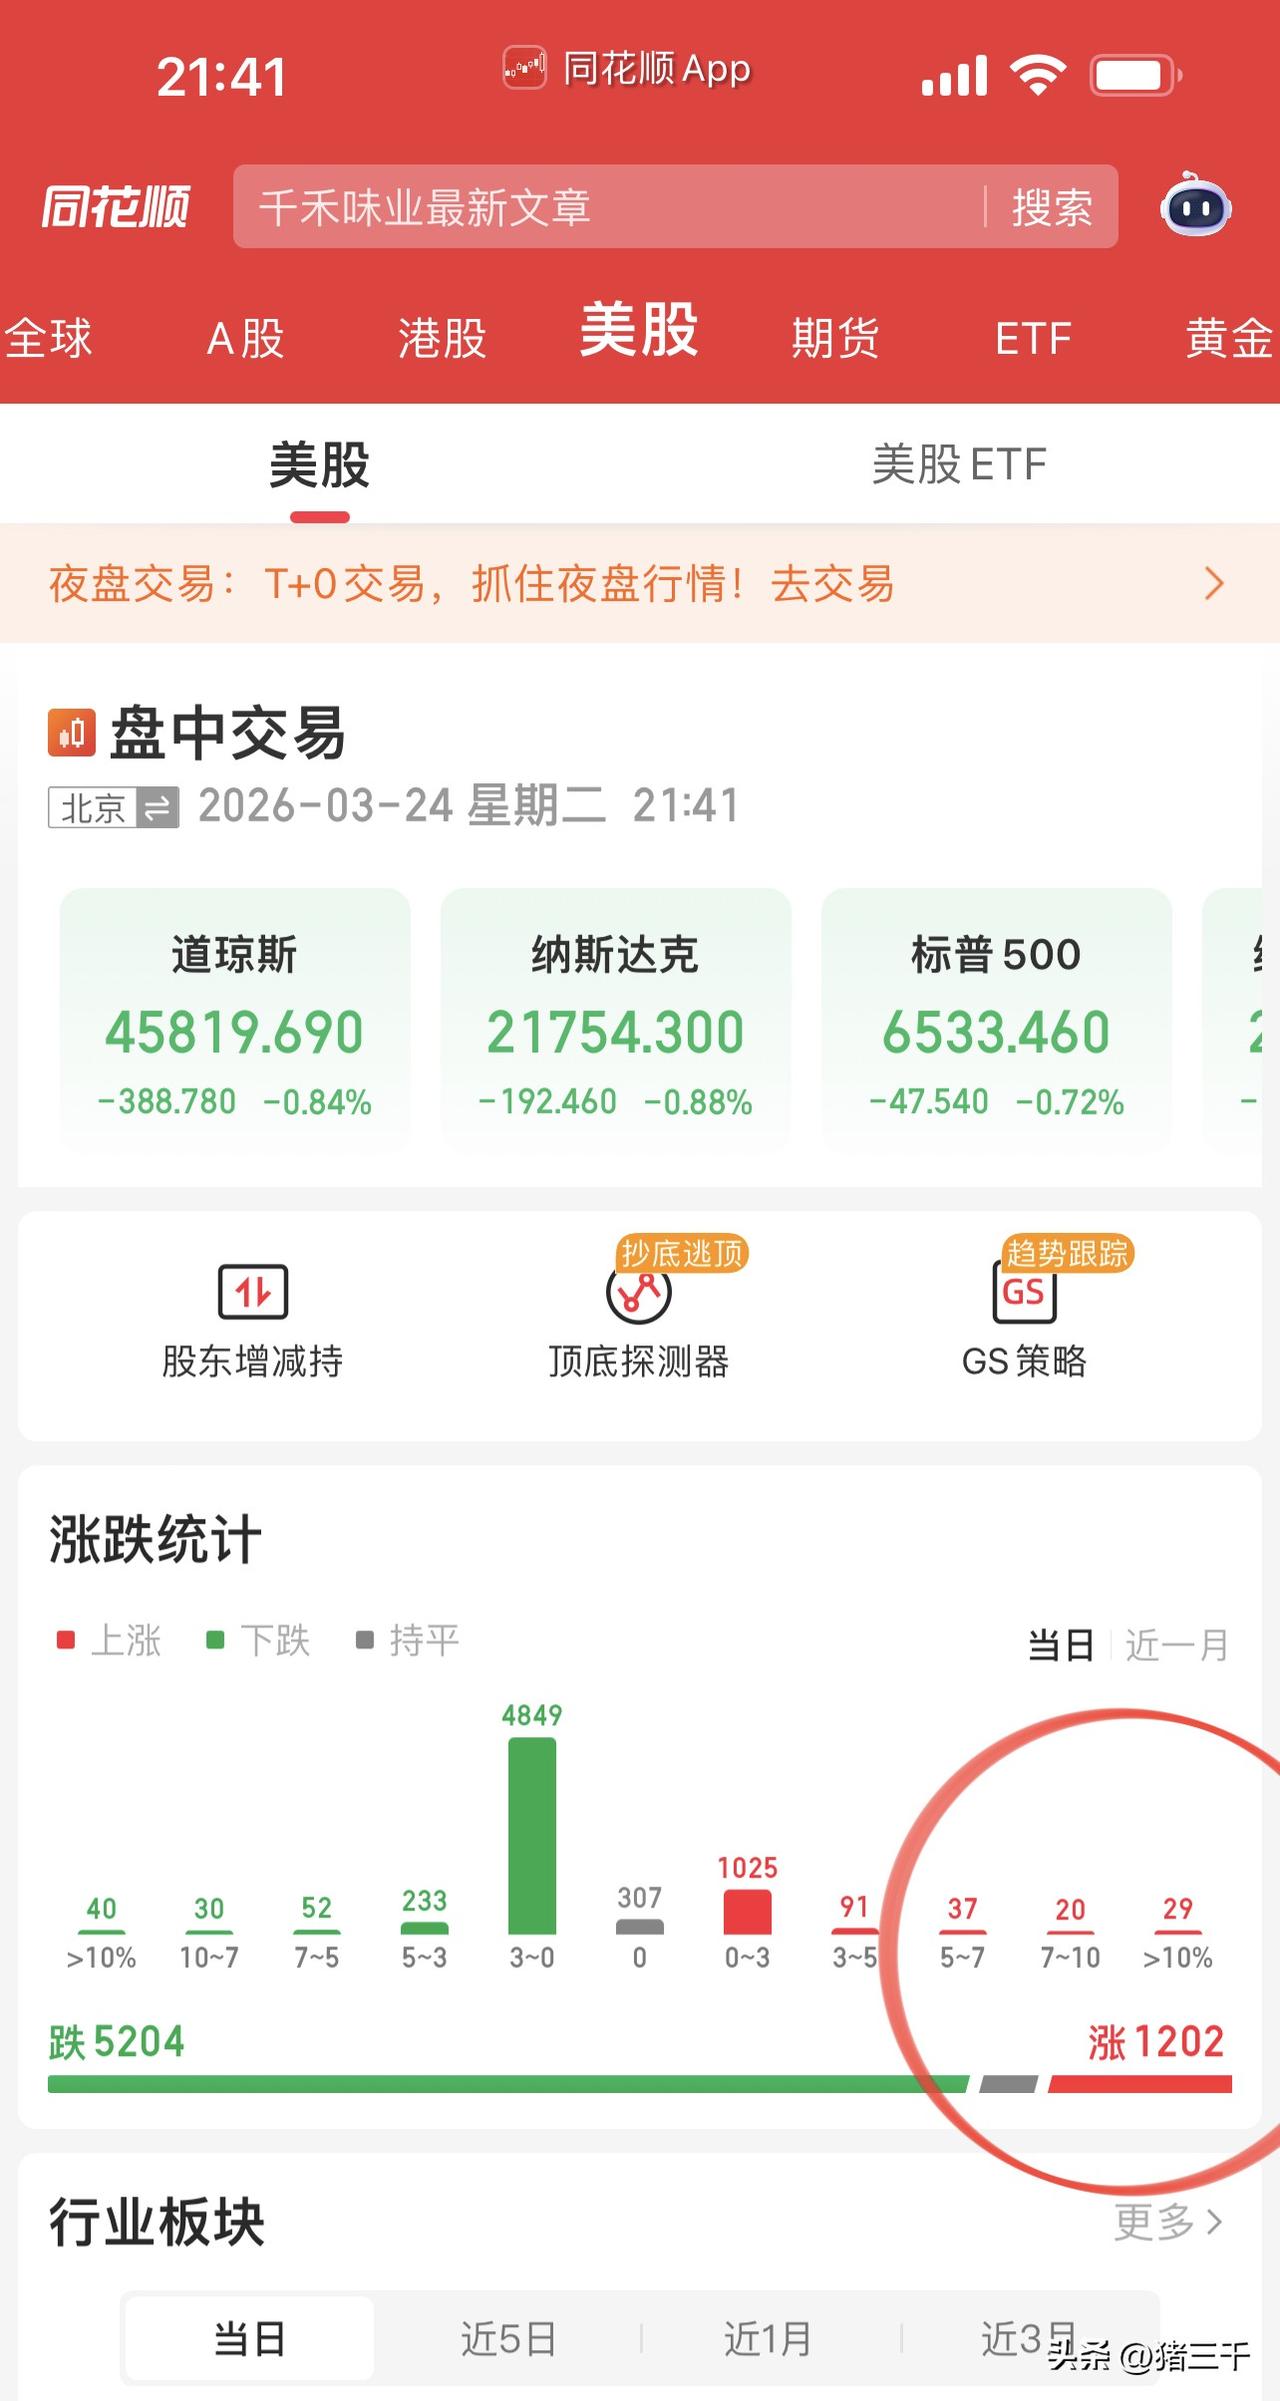Switch to the 黄金 tab

pos(1230,338)
